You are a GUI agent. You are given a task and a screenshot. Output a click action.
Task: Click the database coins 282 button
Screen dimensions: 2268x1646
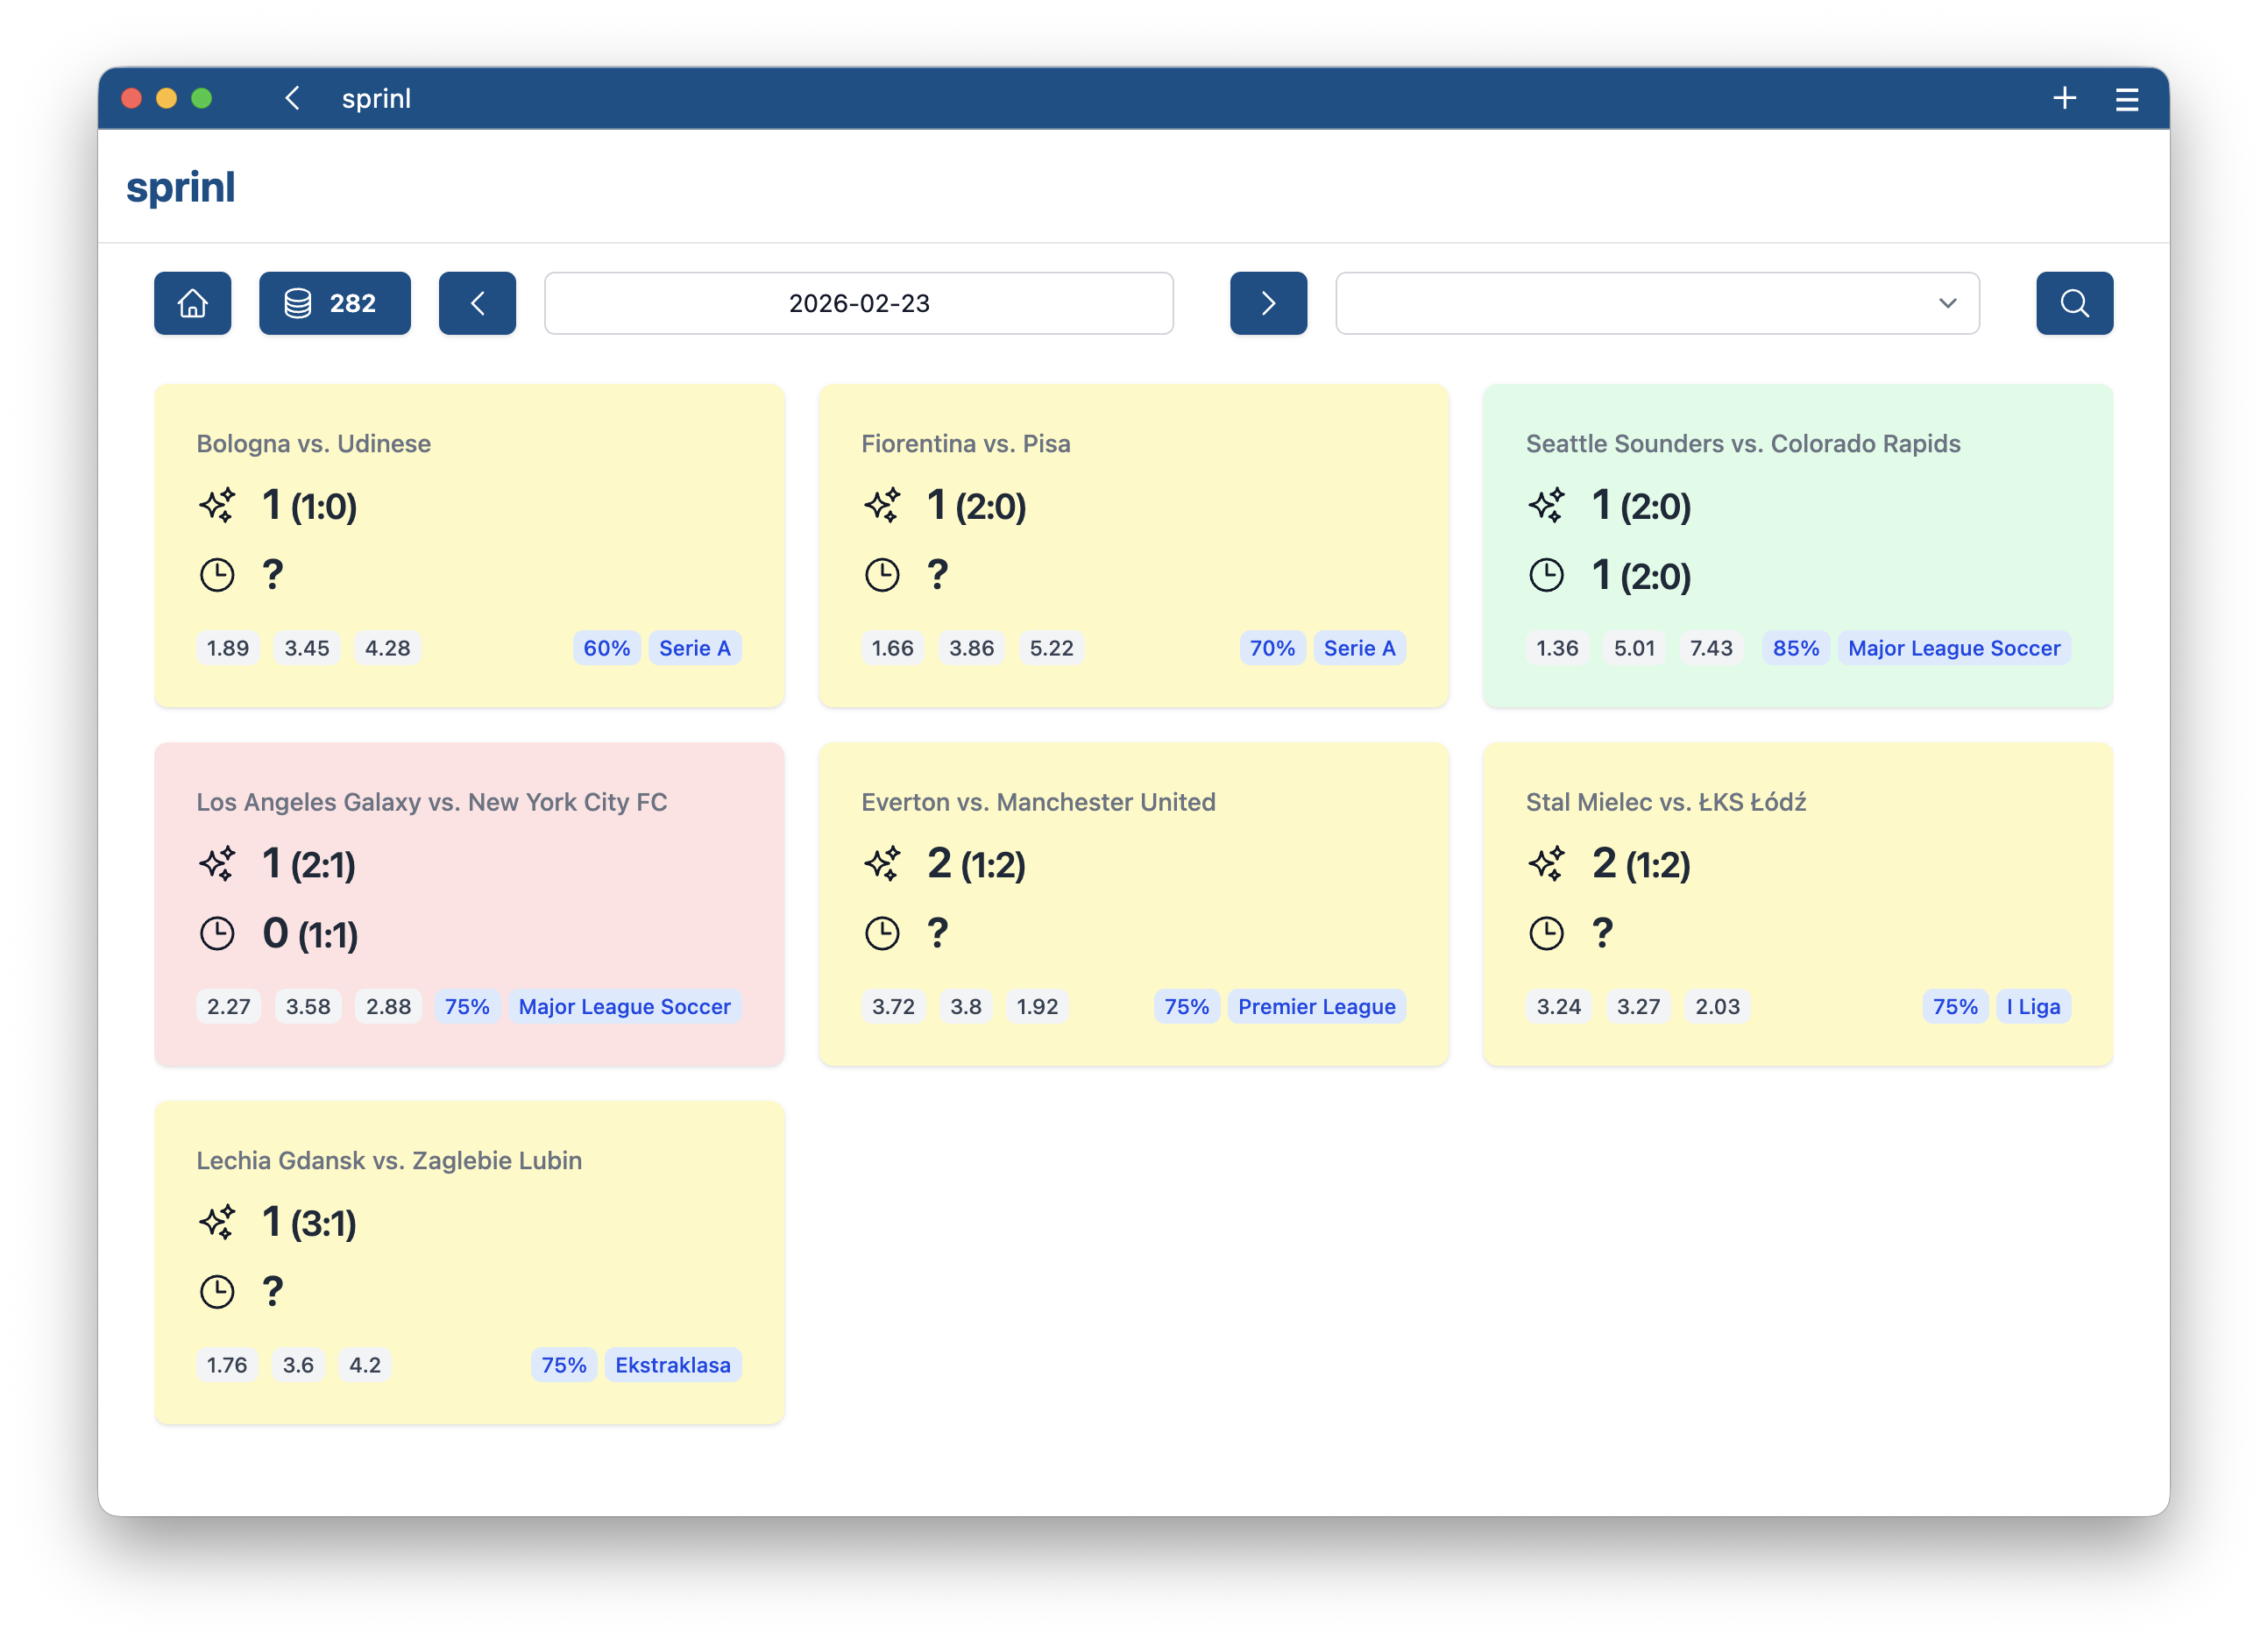tap(334, 303)
